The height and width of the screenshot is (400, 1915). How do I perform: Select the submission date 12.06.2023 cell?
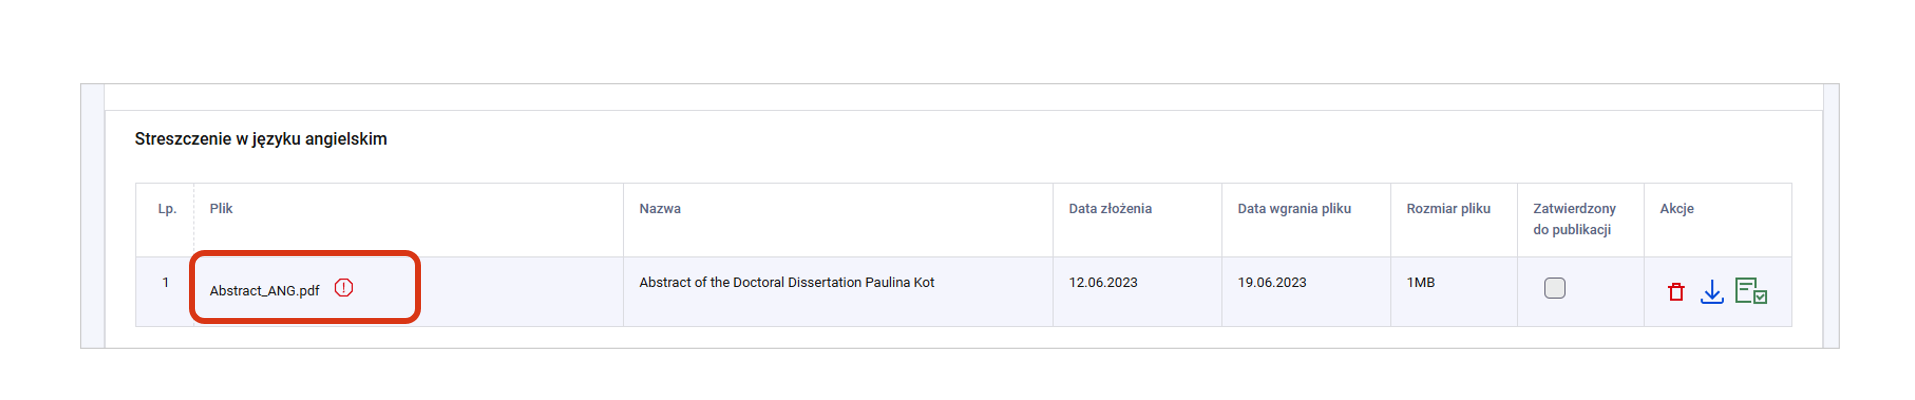(x=1103, y=283)
